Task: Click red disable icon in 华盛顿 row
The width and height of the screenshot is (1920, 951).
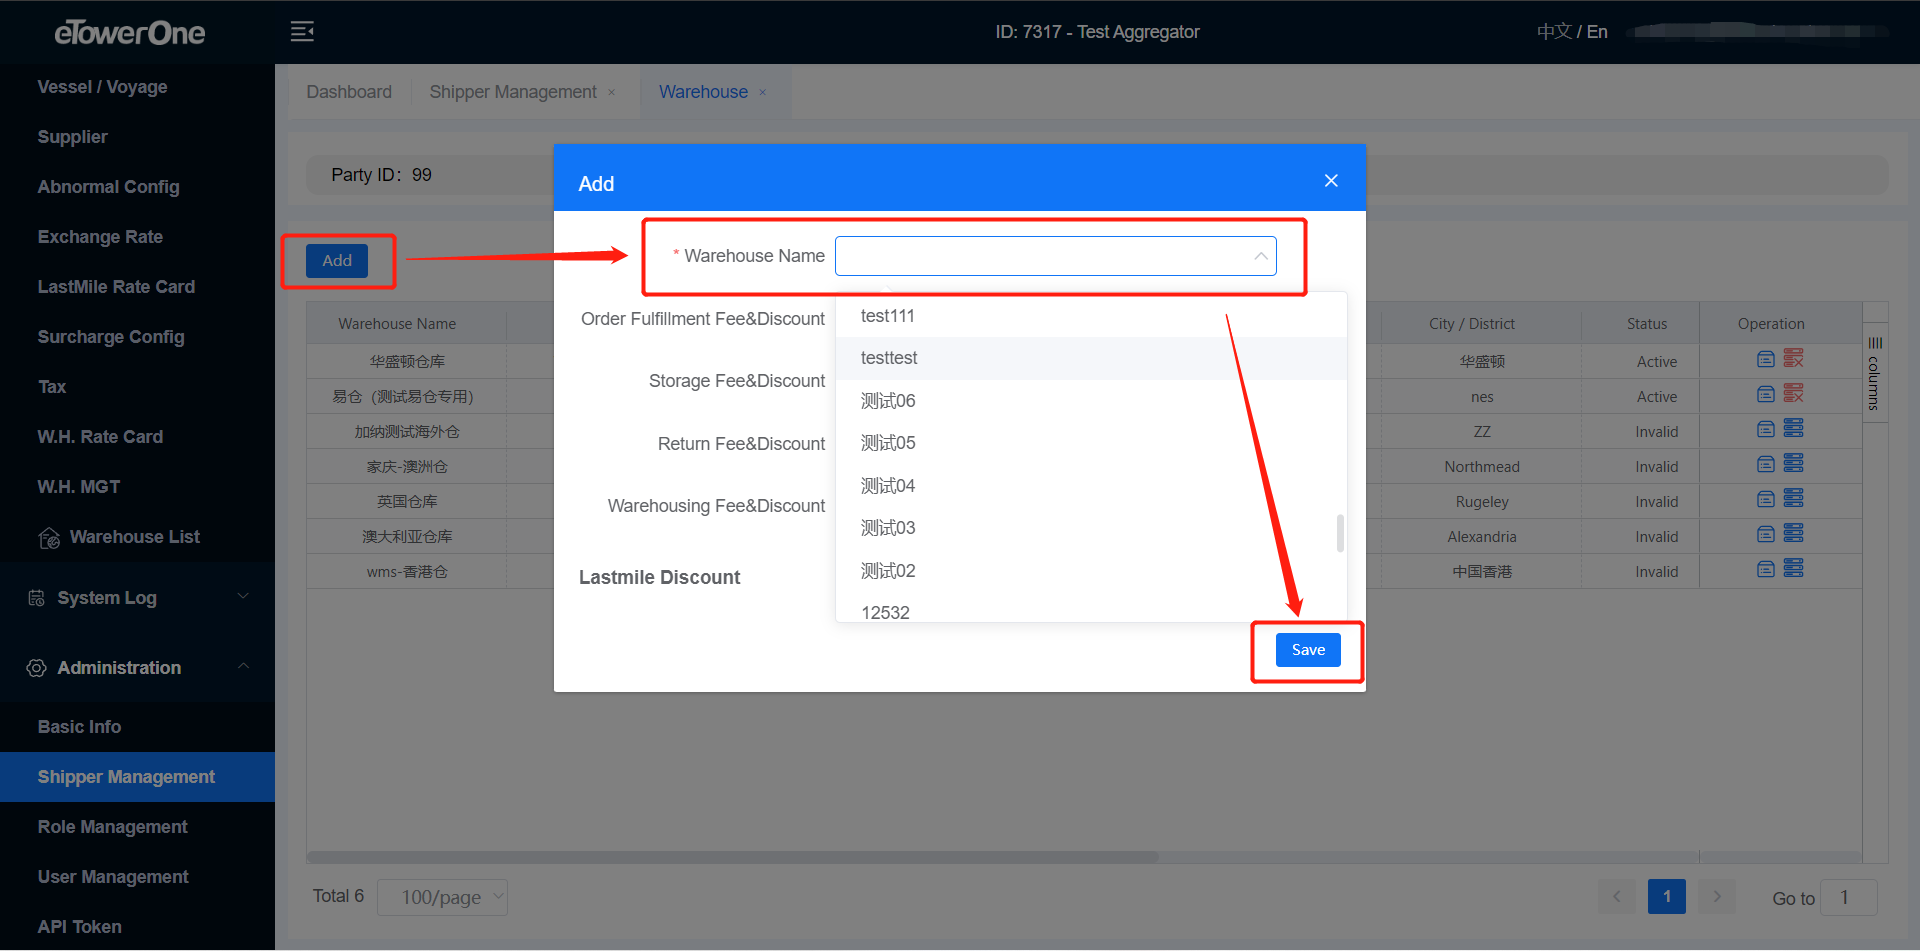Action: [1793, 358]
